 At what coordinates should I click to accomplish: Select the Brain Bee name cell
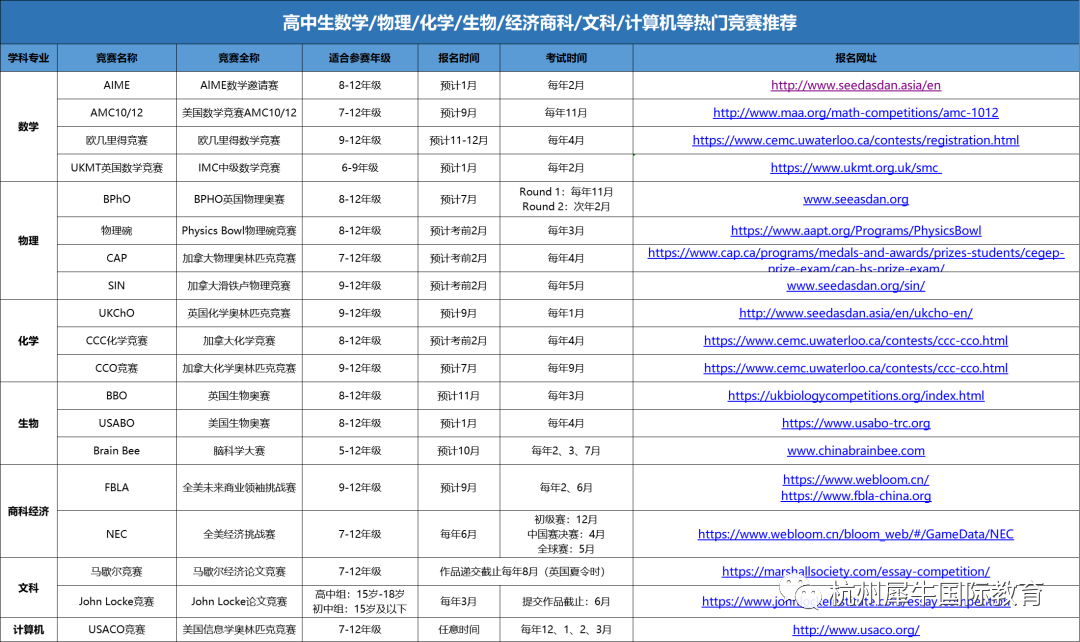click(x=116, y=451)
